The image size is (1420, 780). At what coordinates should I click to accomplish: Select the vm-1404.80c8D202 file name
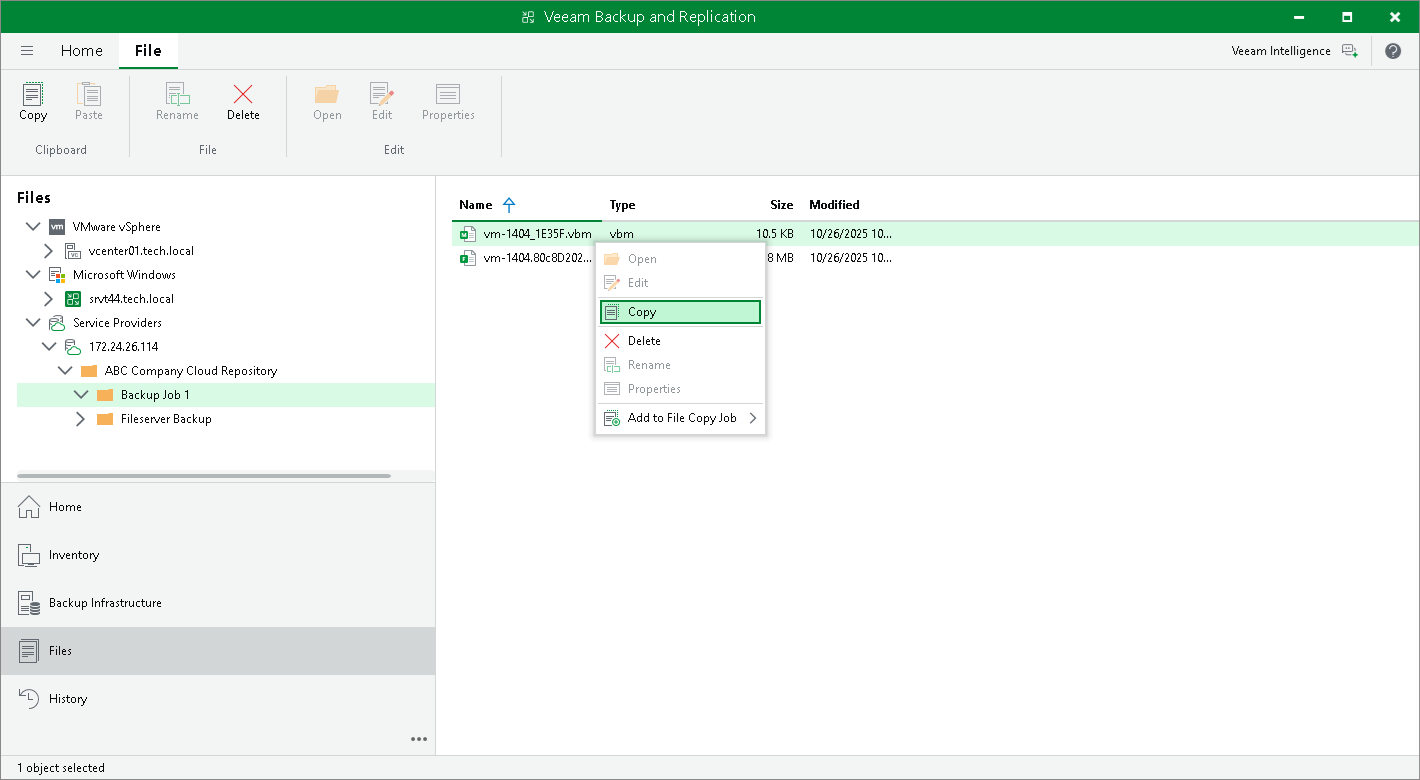pos(539,258)
